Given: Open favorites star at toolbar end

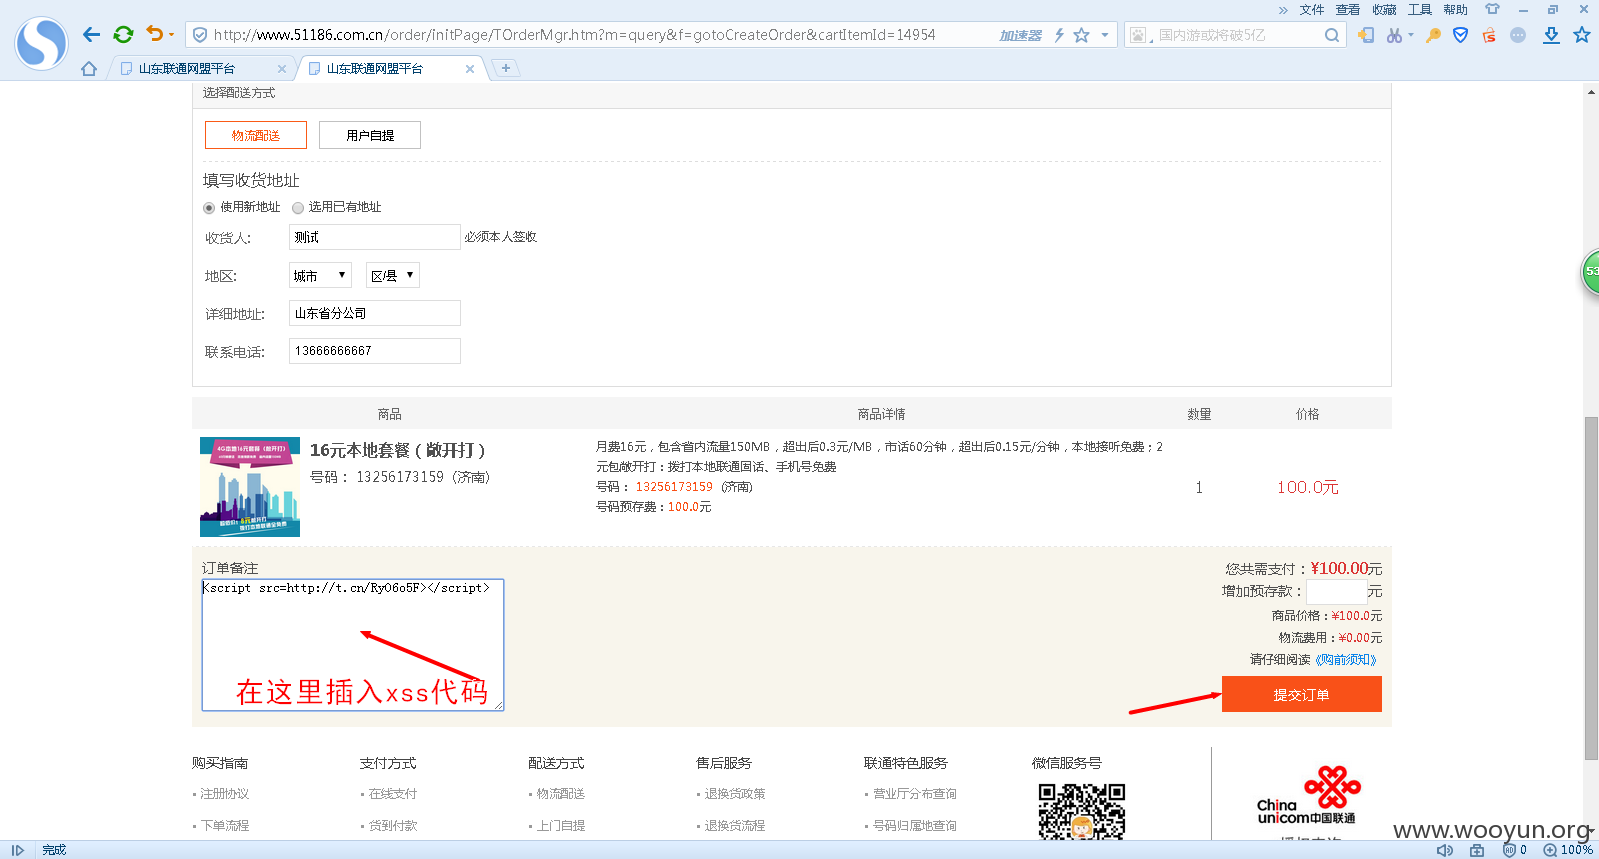Looking at the screenshot, I should coord(1581,35).
